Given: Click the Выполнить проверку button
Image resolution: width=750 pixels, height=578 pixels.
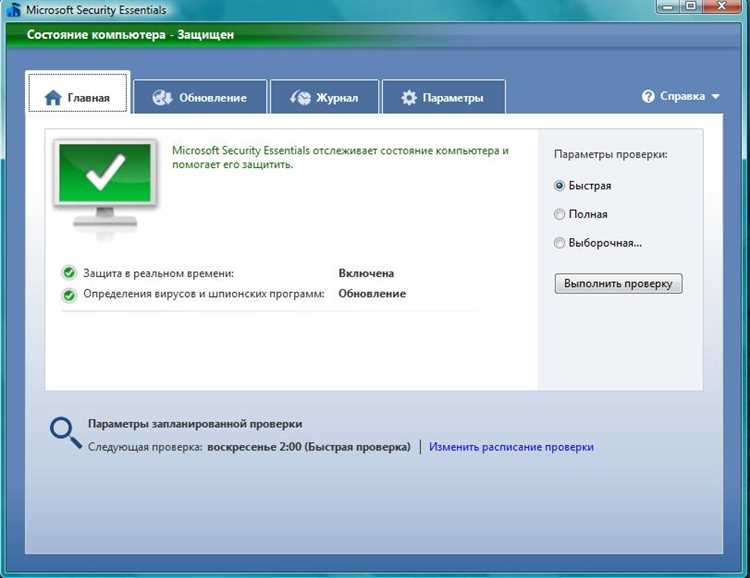Looking at the screenshot, I should 618,283.
